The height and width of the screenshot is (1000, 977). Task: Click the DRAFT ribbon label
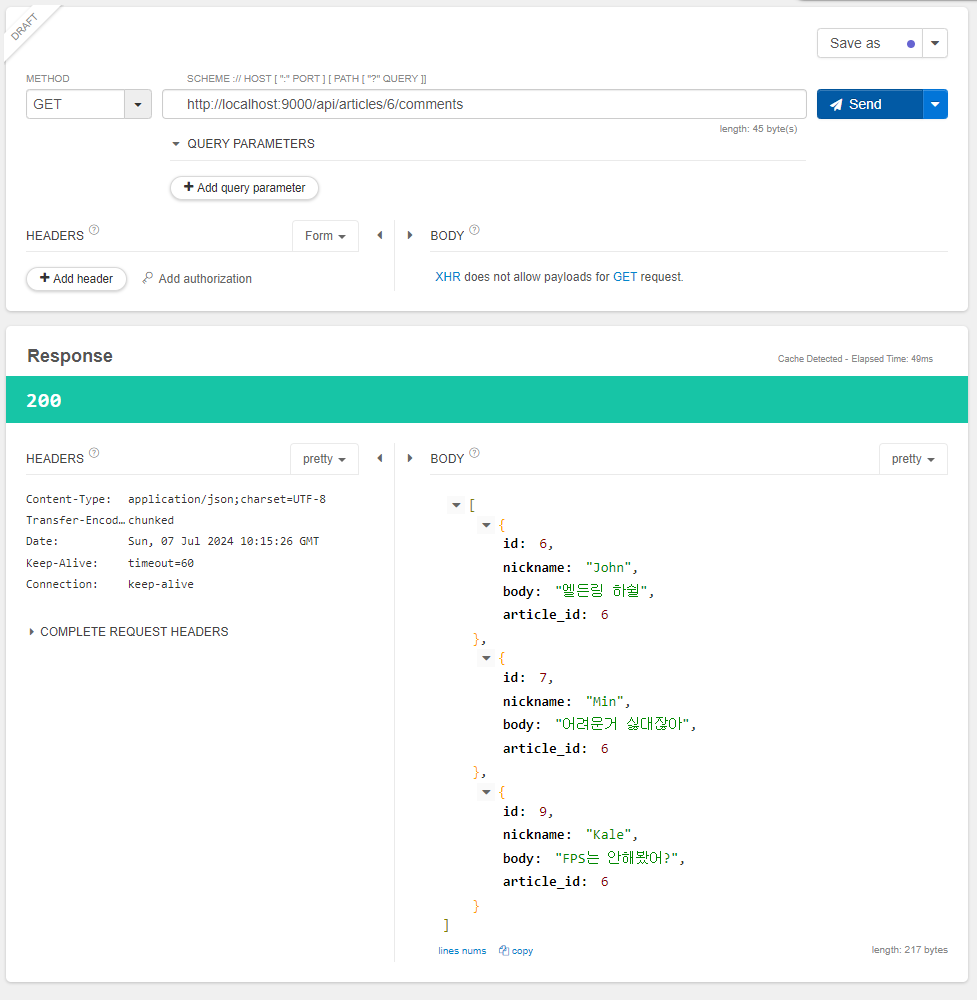click(x=25, y=27)
